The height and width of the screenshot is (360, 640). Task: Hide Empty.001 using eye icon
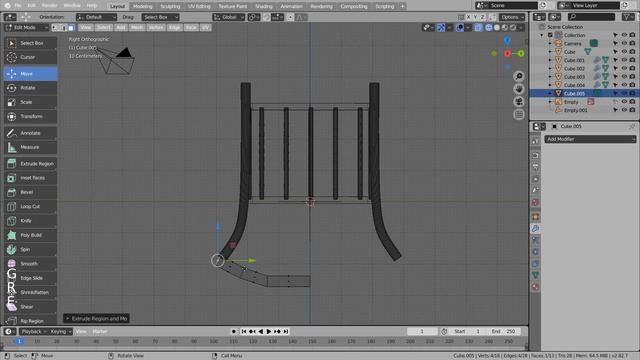[x=624, y=110]
